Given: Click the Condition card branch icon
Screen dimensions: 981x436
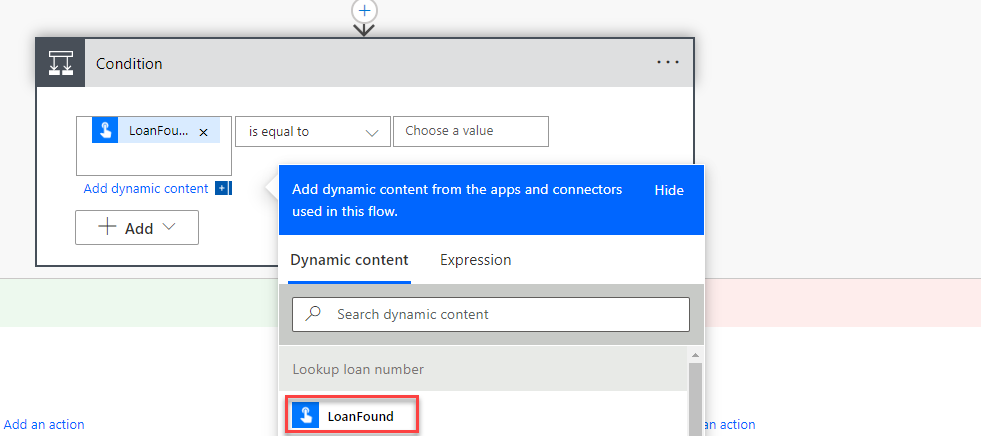Looking at the screenshot, I should (61, 63).
